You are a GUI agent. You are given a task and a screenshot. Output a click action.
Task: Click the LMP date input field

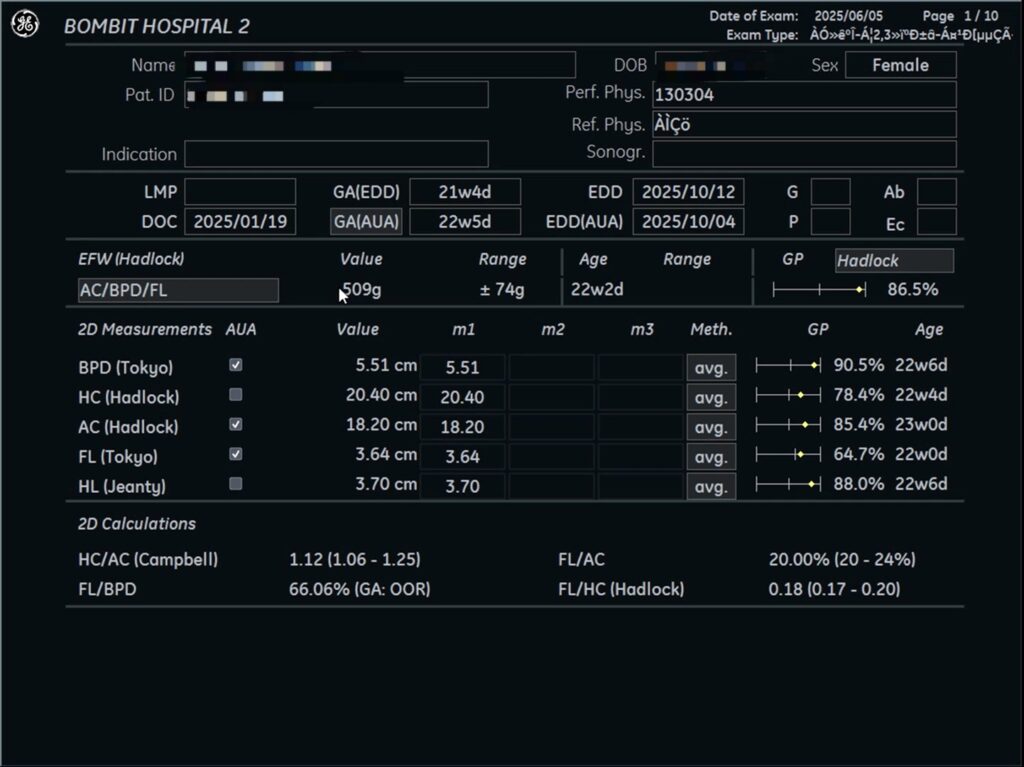click(x=240, y=192)
